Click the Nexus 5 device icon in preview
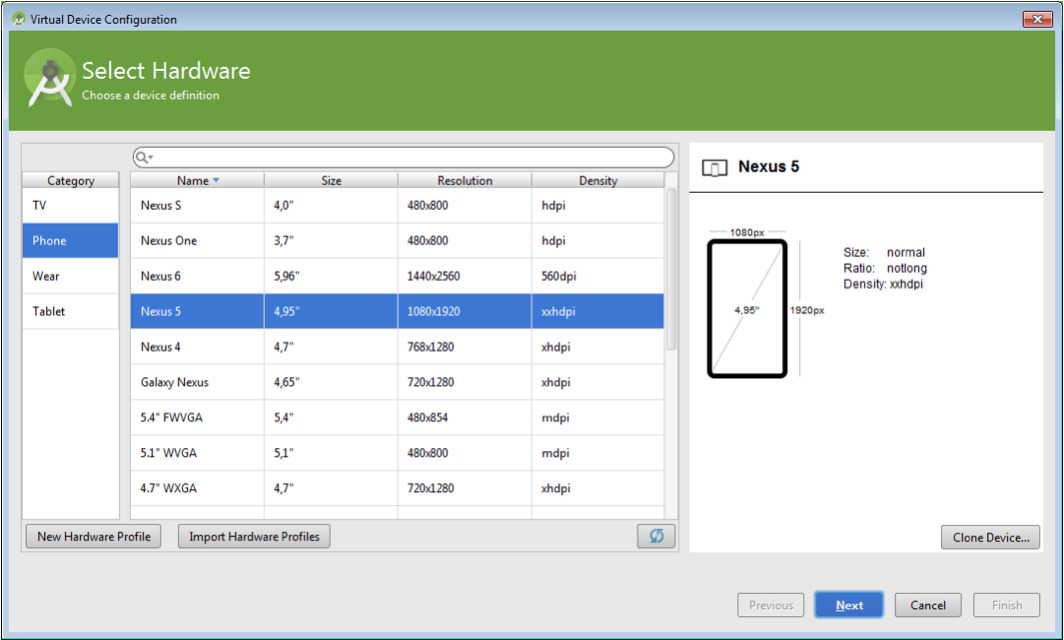 (714, 168)
